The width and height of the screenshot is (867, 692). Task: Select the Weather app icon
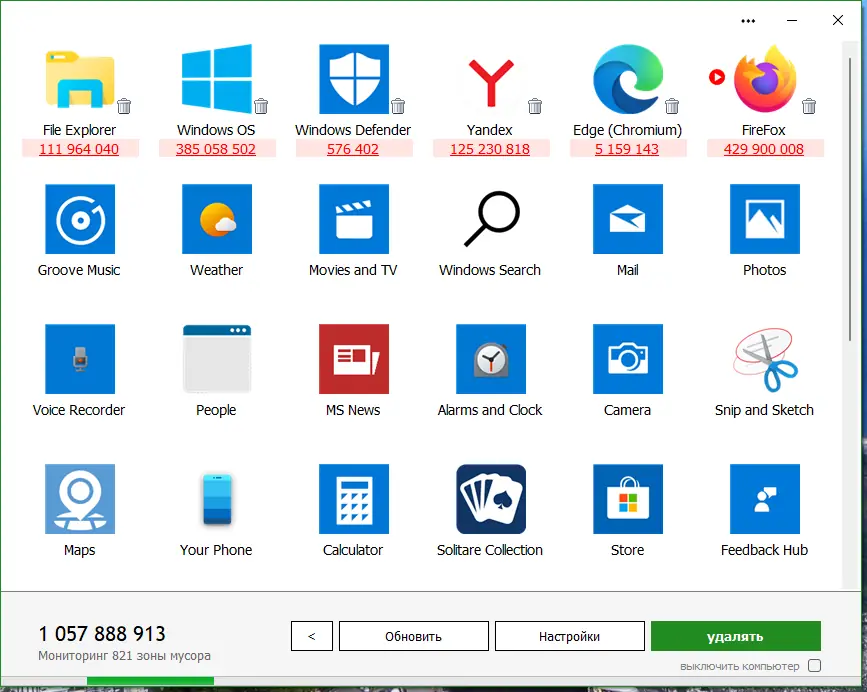click(x=217, y=219)
